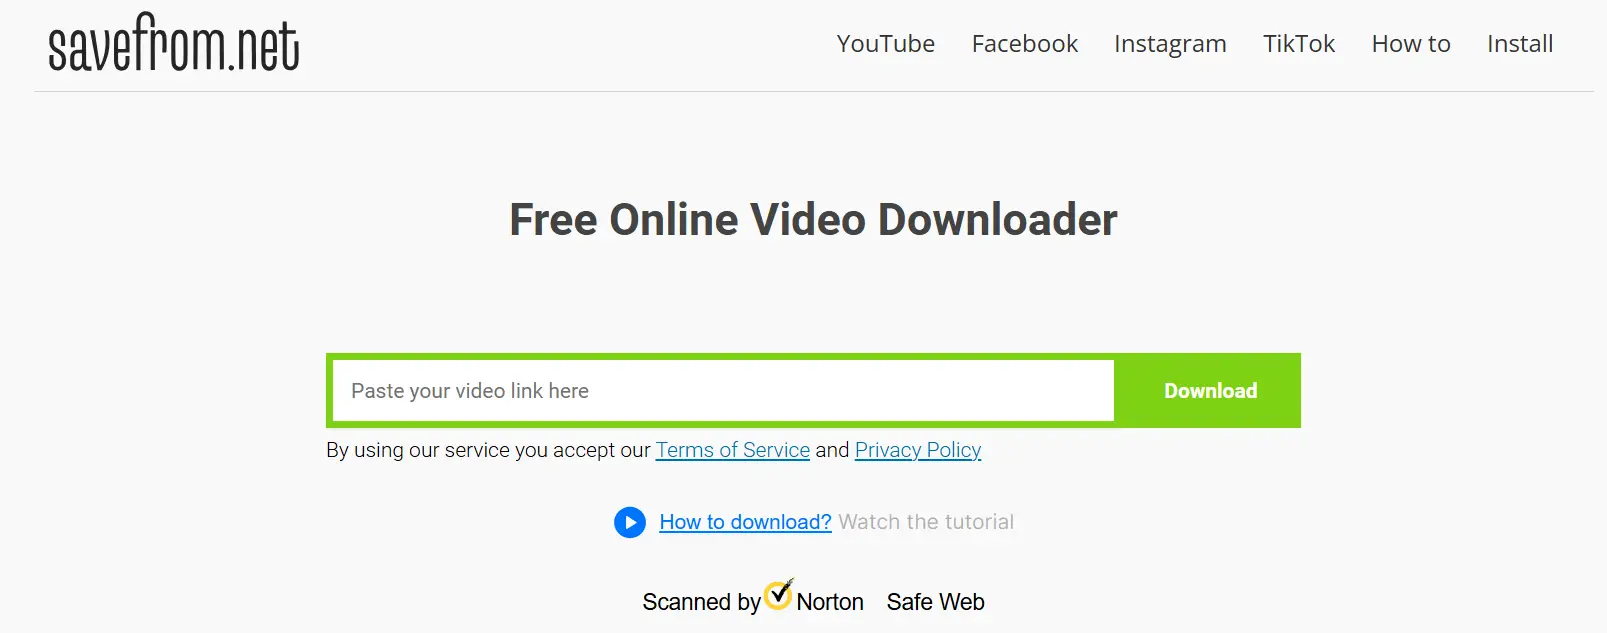Viewport: 1607px width, 633px height.
Task: Click the blue play tutorial icon
Action: [x=630, y=522]
